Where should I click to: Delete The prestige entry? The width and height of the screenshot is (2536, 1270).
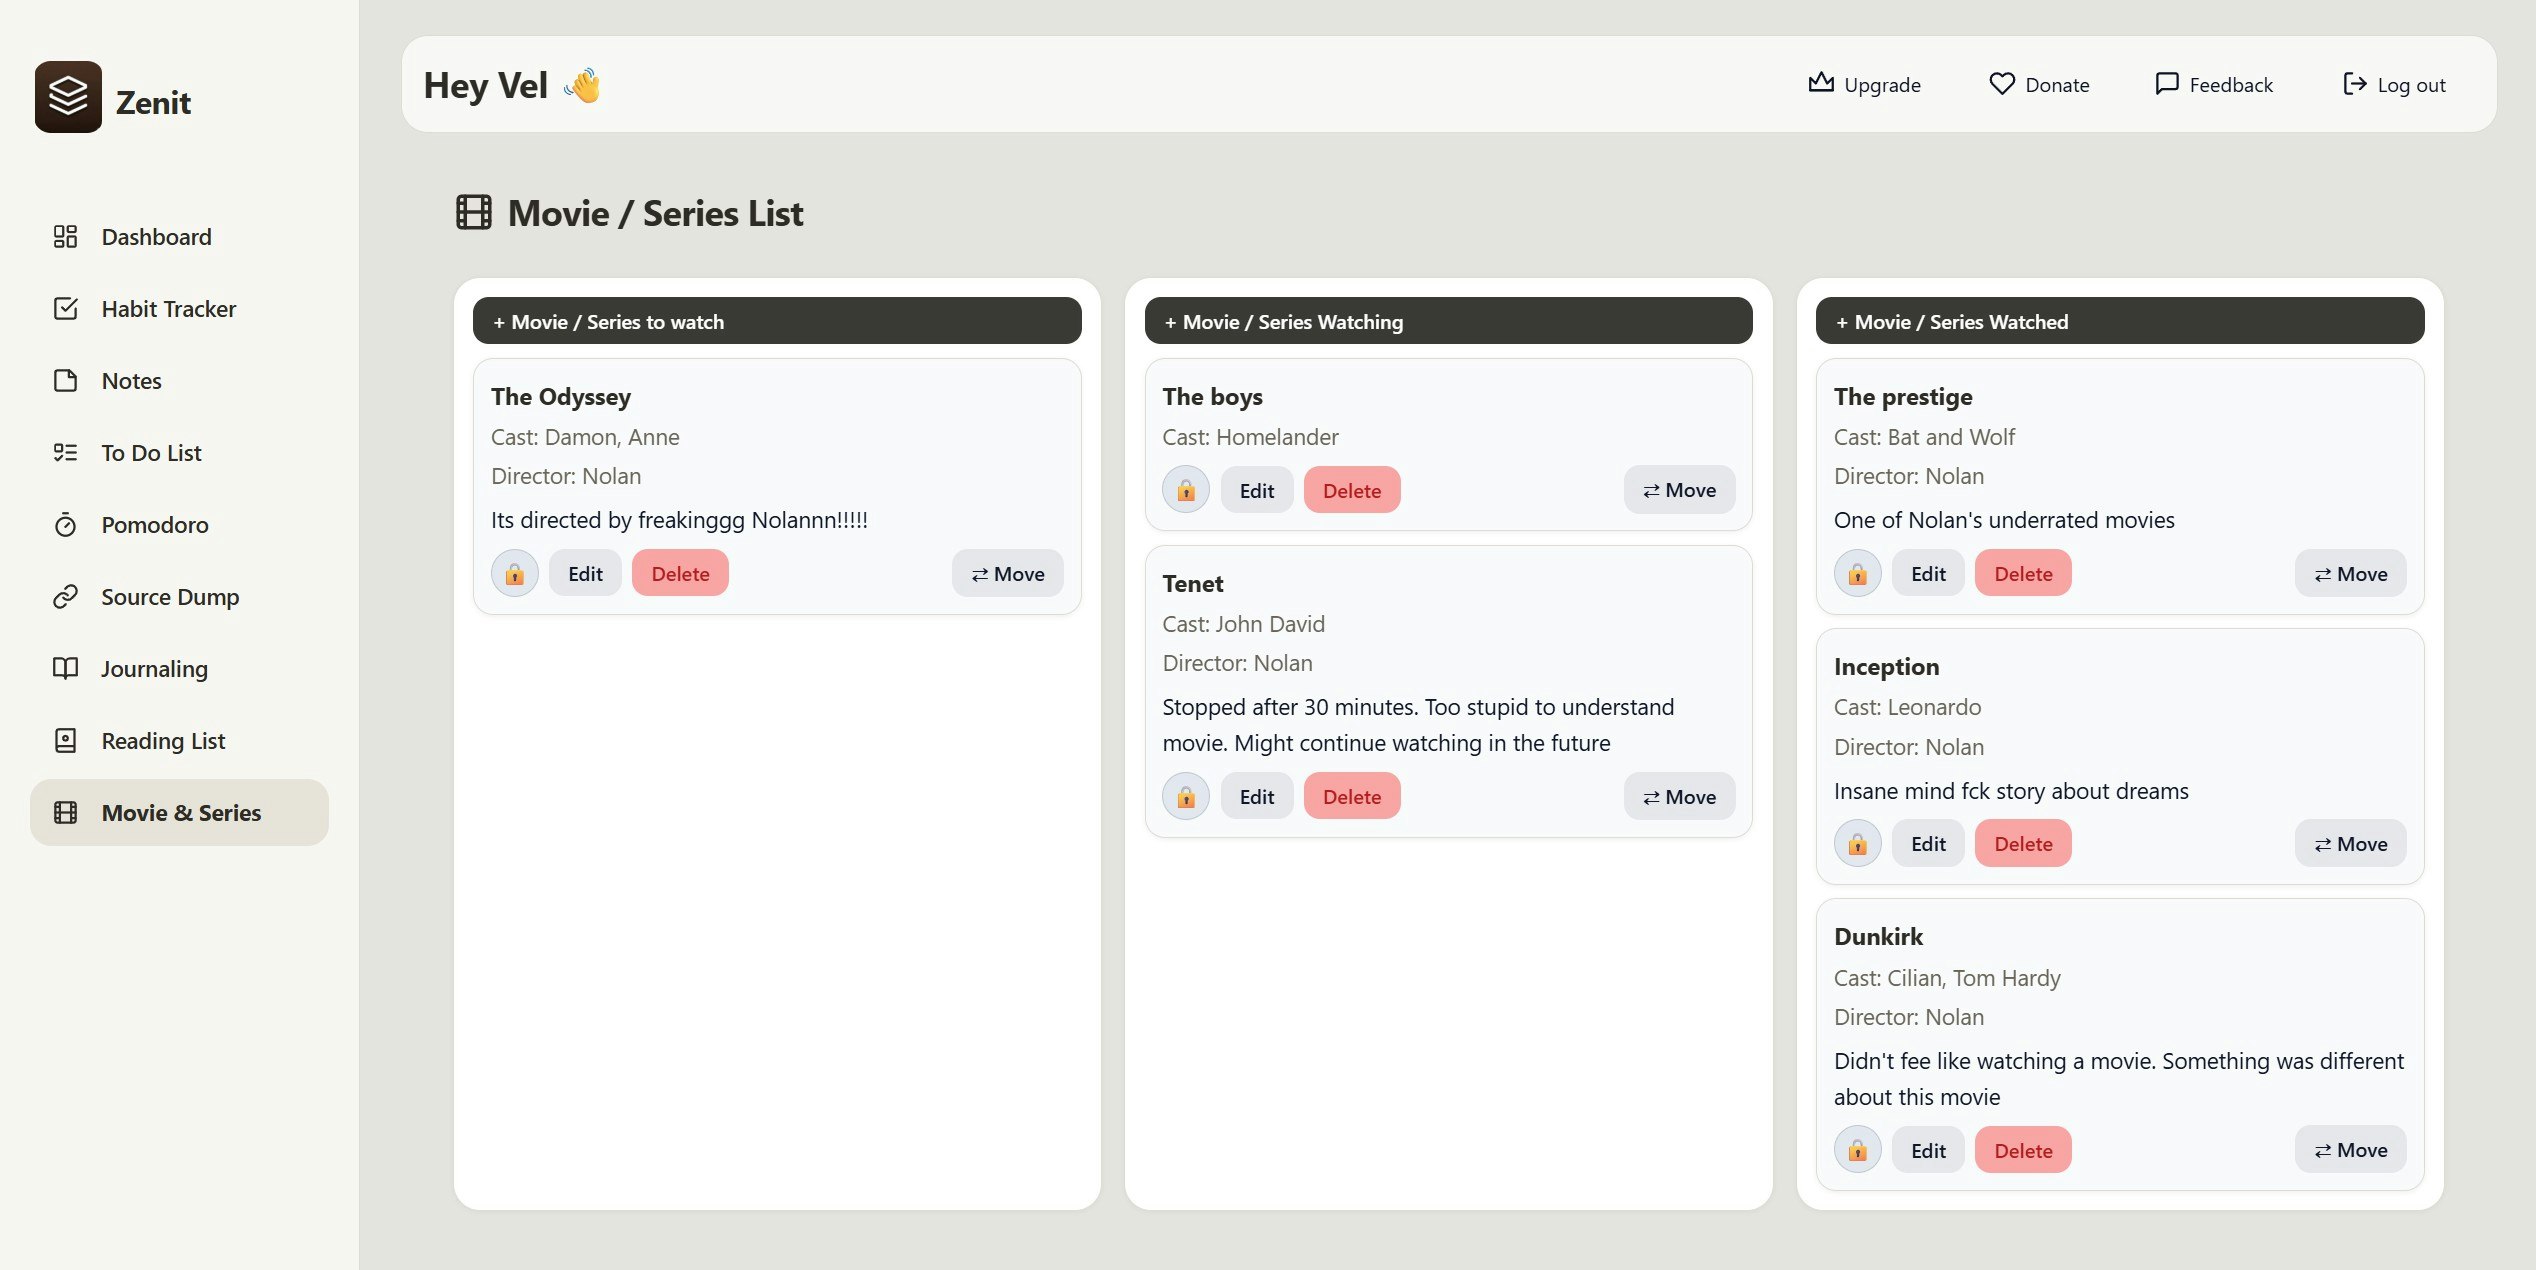pos(2022,574)
